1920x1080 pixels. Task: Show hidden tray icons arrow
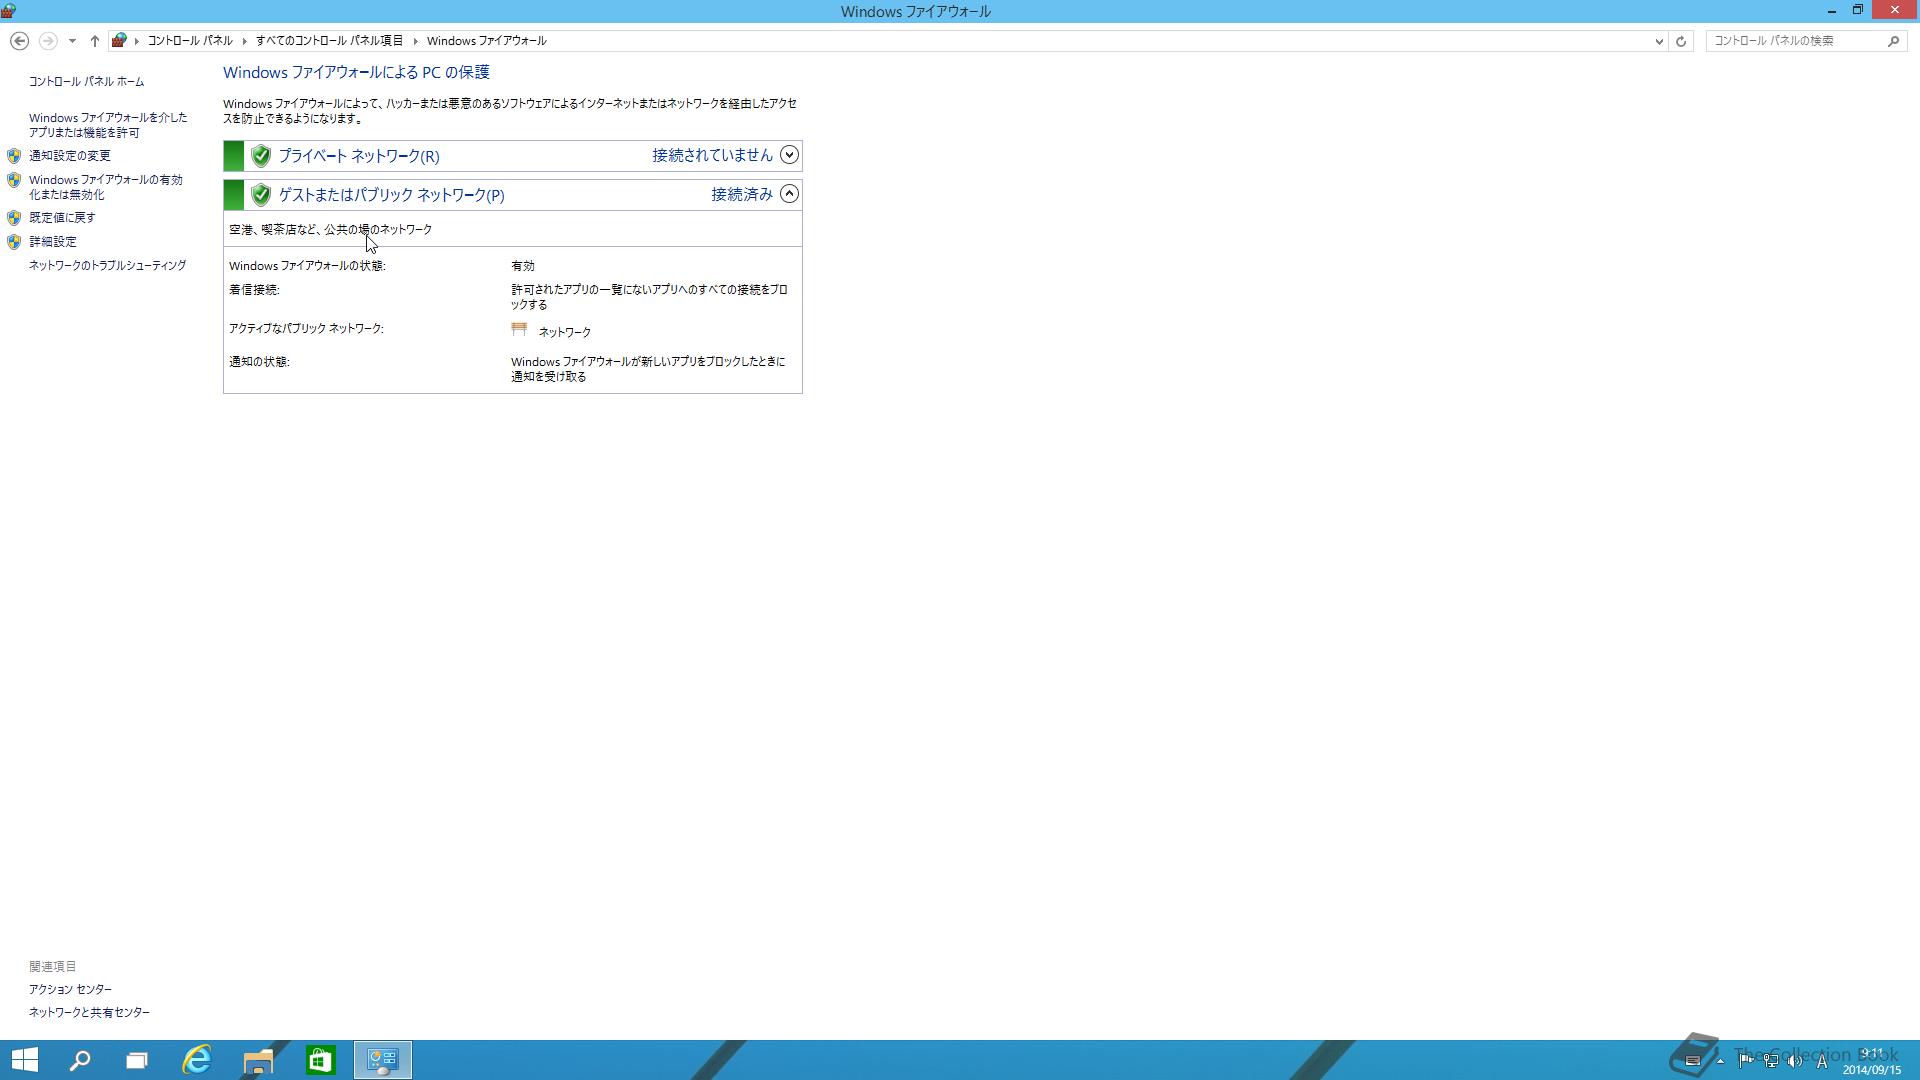1720,1061
